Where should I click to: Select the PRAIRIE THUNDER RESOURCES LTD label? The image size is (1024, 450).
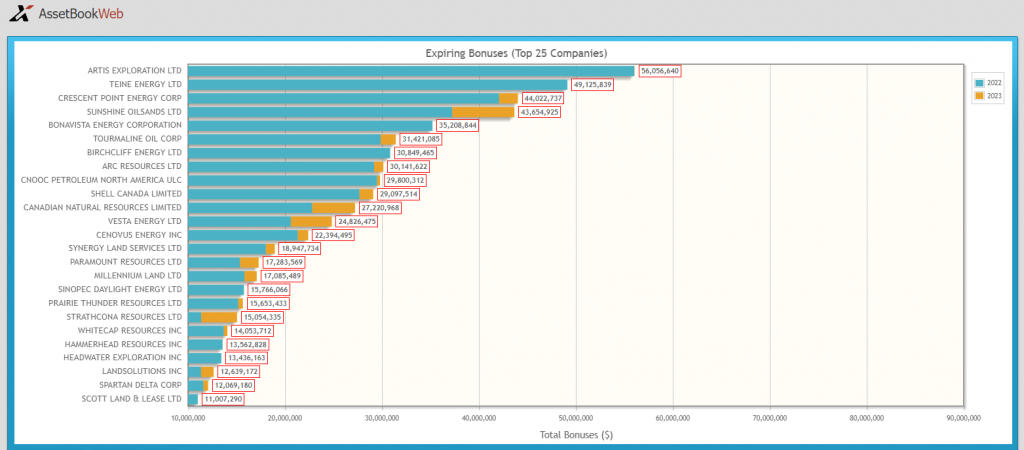pyautogui.click(x=116, y=303)
